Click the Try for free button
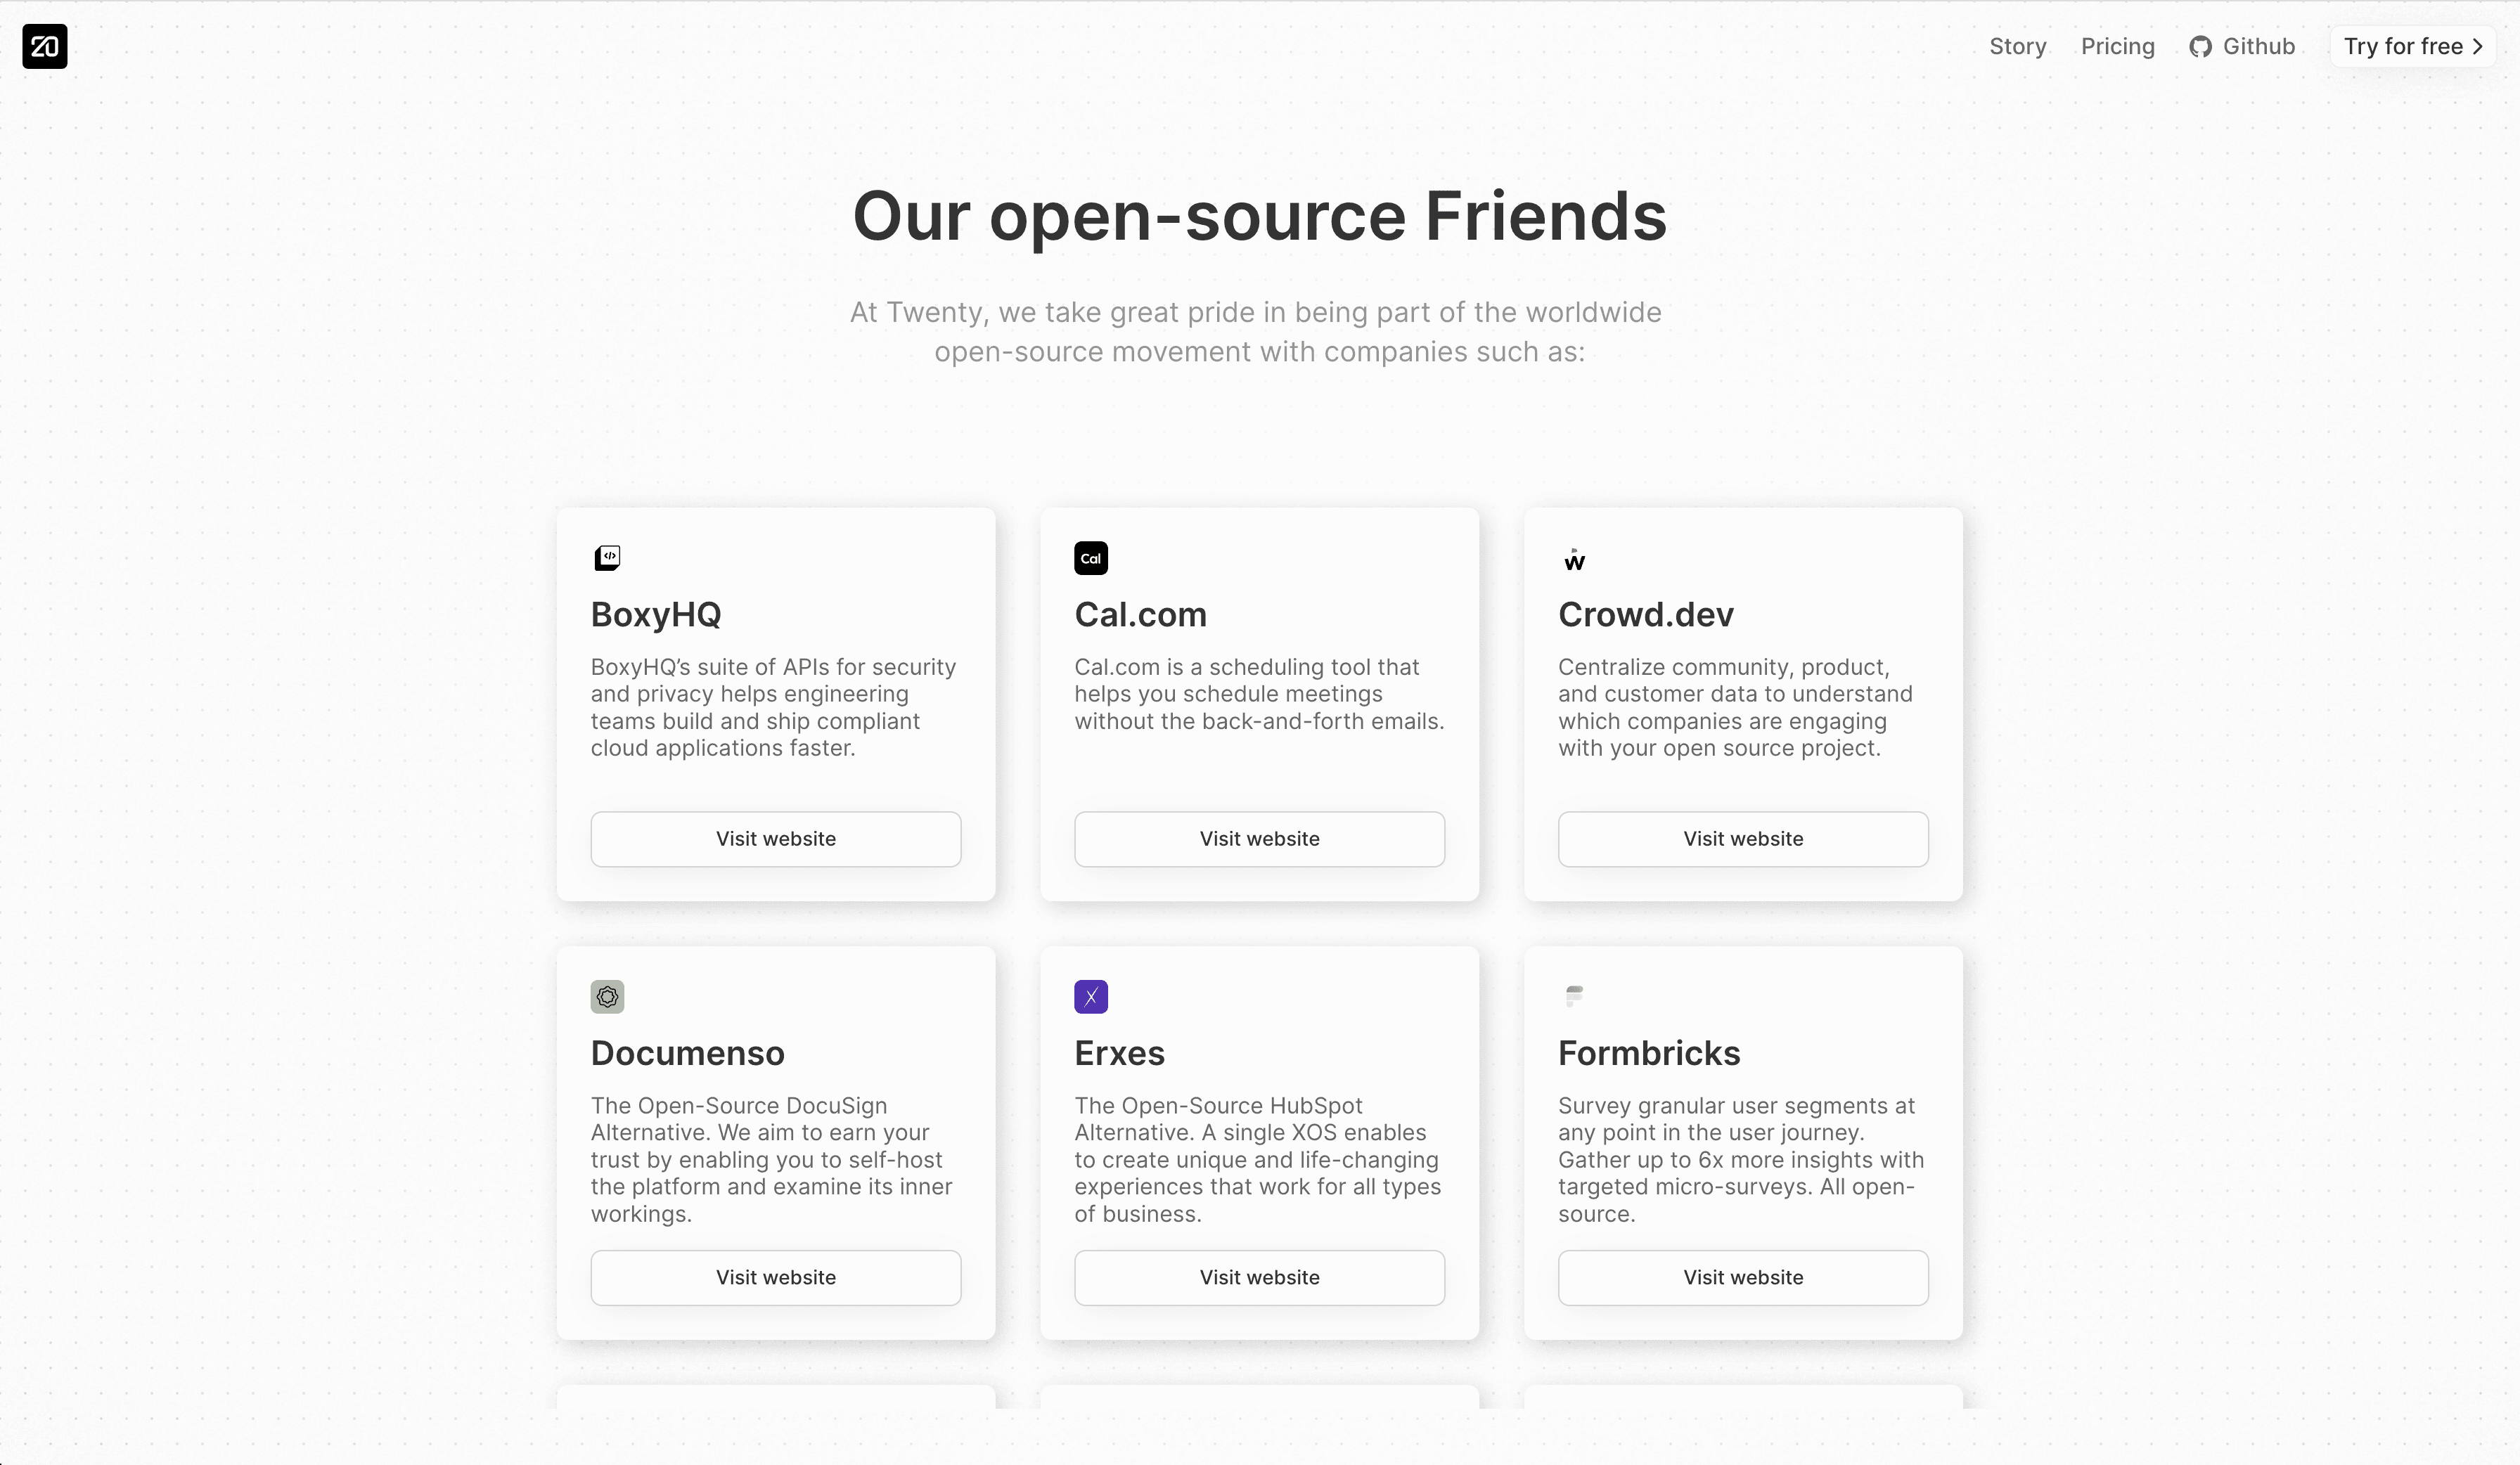Screen dimensions: 2520x1465 [x=2412, y=46]
